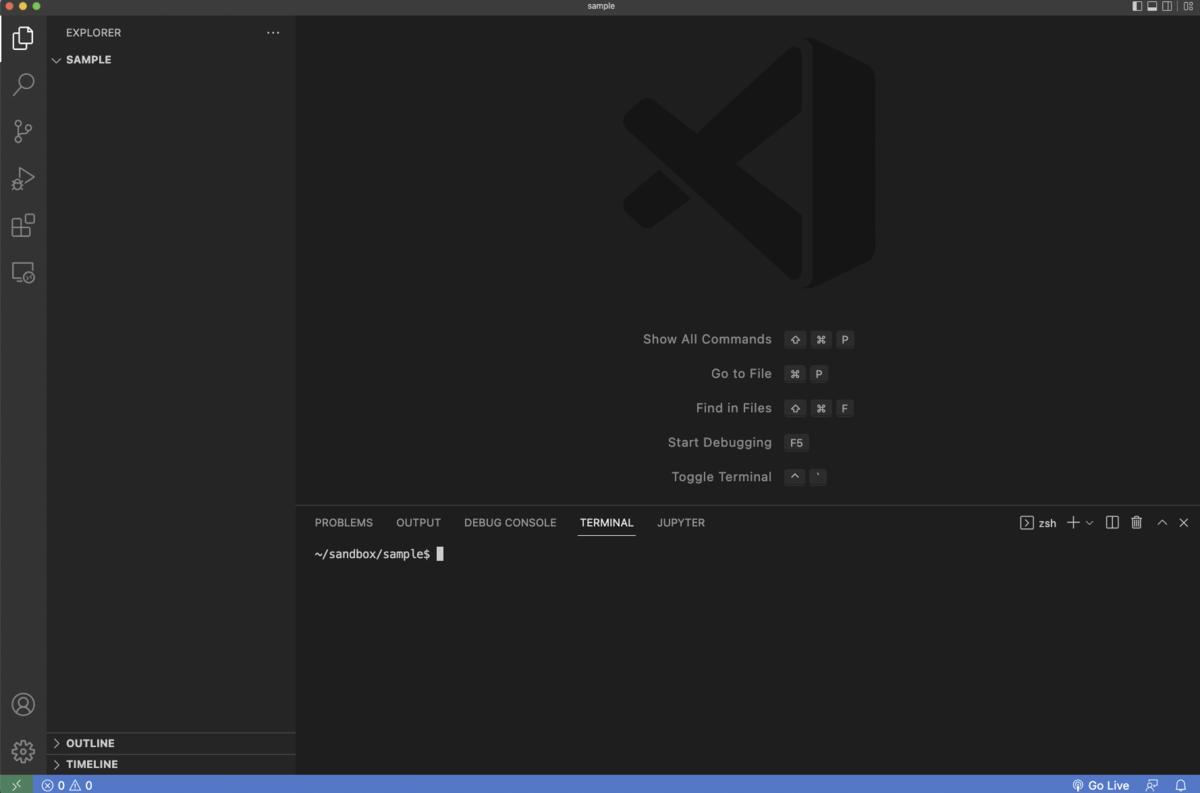The width and height of the screenshot is (1200, 793).
Task: Click the Find in Files text
Action: 734,408
